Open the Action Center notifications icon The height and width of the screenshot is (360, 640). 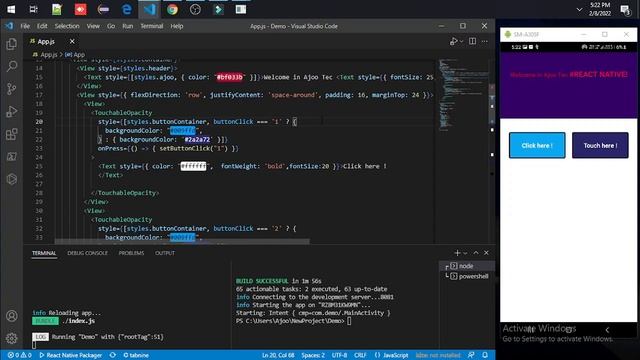pos(625,9)
